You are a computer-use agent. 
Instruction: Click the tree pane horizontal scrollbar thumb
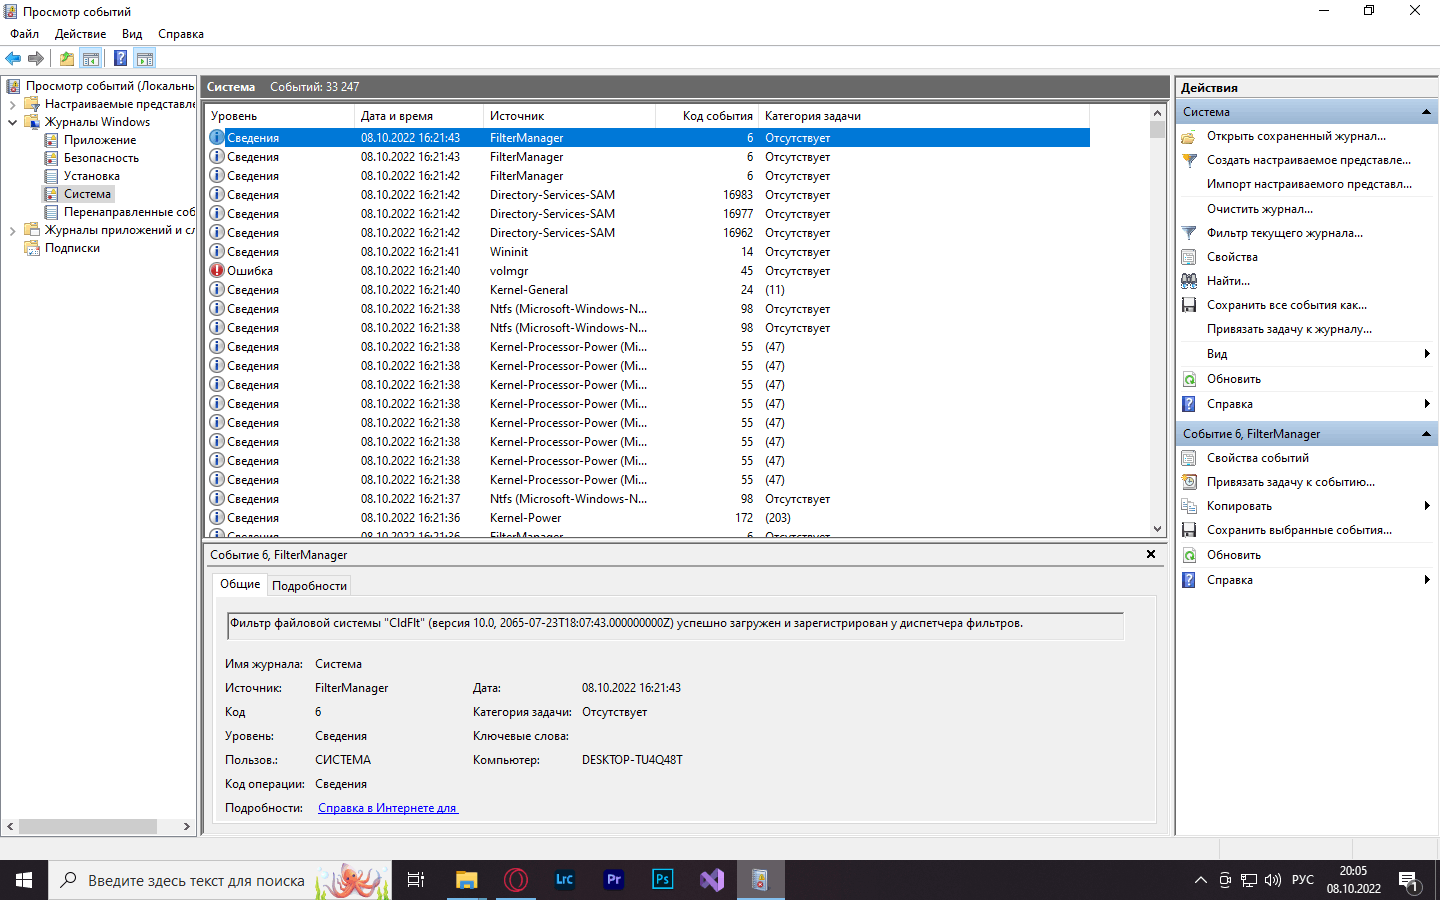tap(88, 826)
